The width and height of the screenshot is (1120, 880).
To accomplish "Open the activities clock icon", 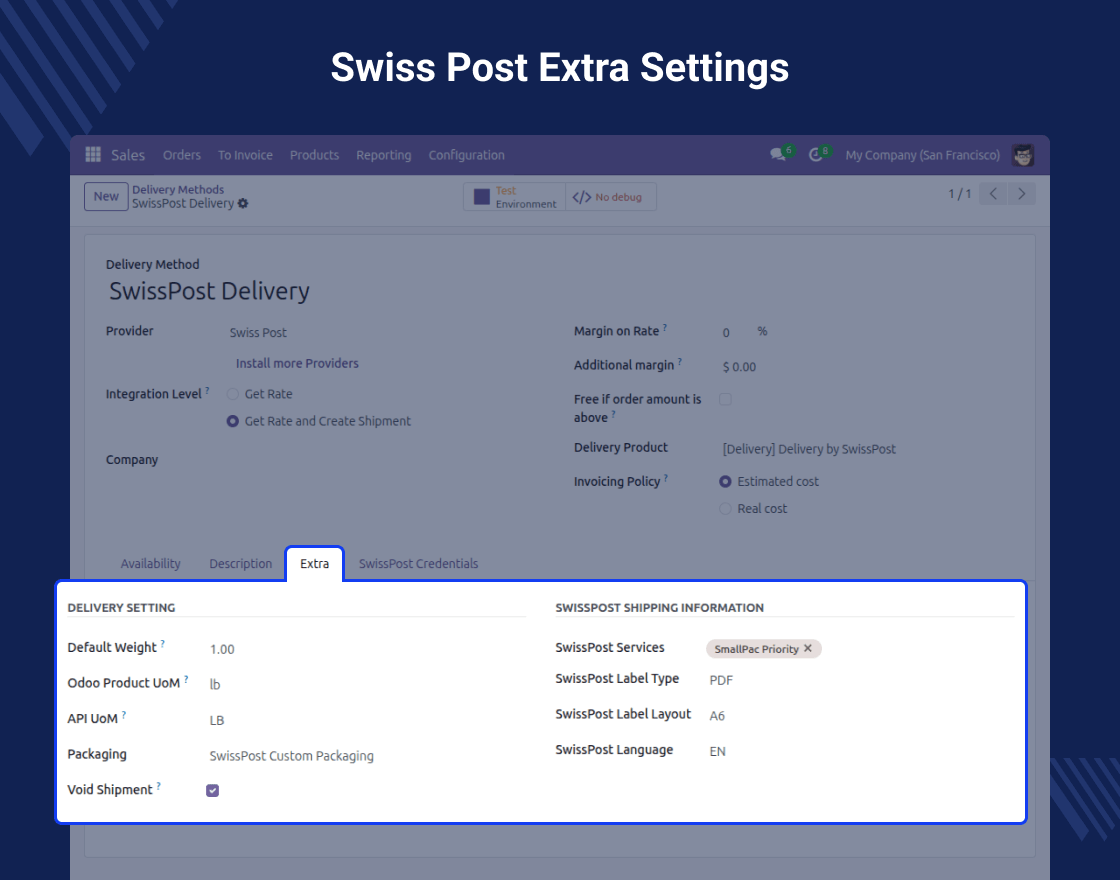I will click(816, 155).
